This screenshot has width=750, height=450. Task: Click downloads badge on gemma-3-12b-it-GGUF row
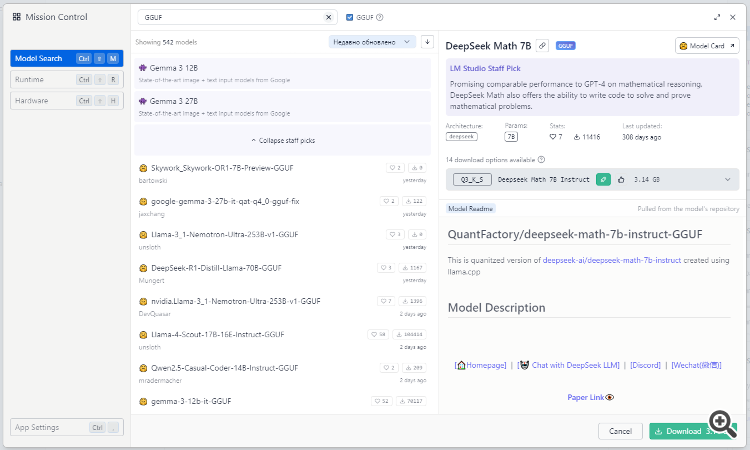click(411, 401)
